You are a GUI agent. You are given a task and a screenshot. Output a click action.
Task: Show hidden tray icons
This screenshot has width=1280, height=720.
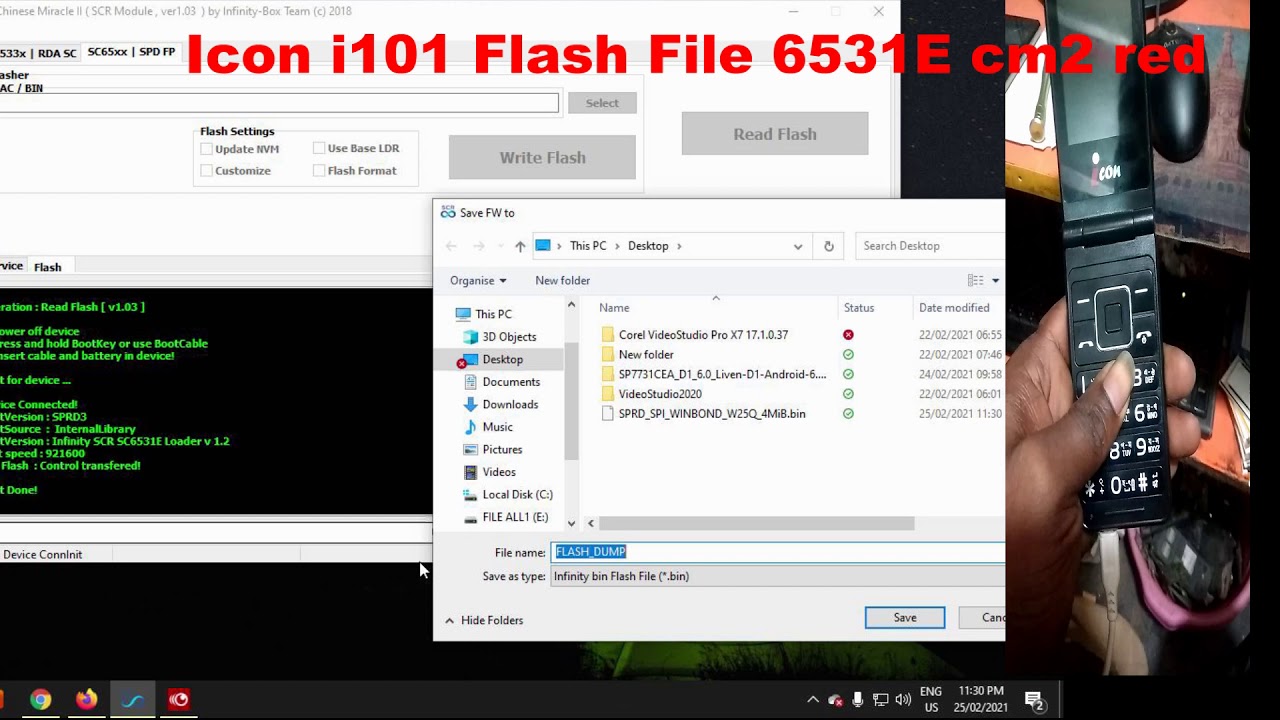812,700
